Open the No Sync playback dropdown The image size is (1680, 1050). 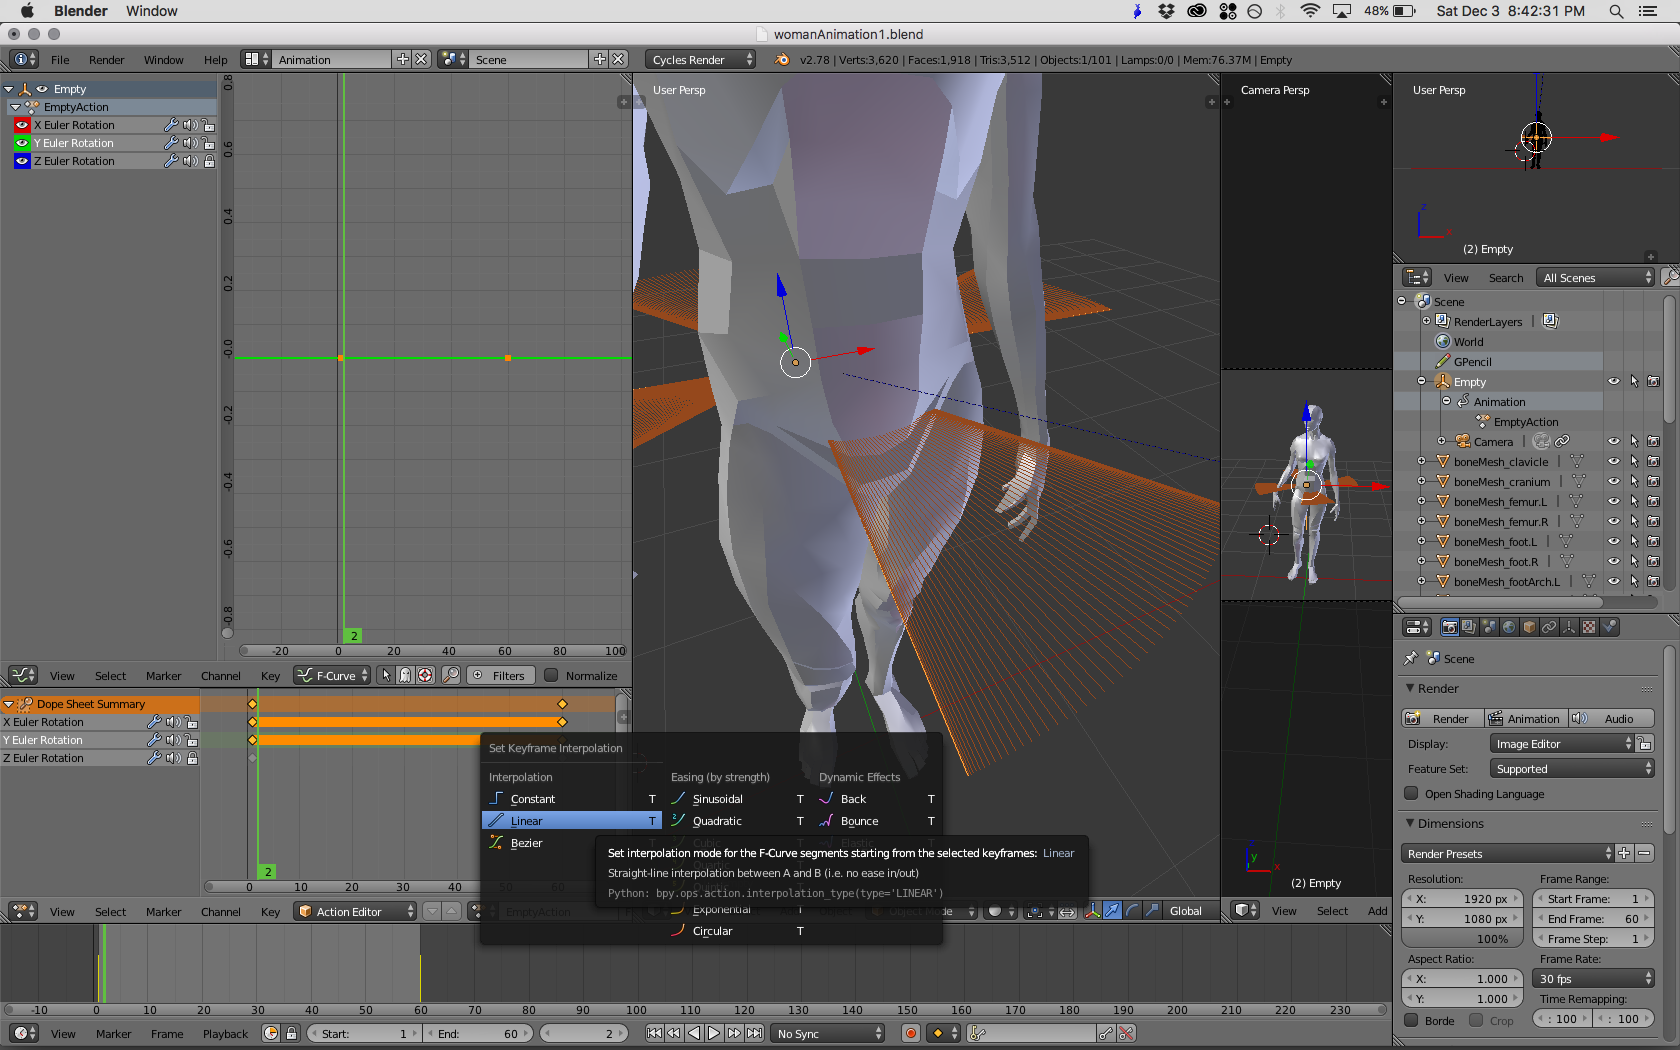coord(829,1033)
